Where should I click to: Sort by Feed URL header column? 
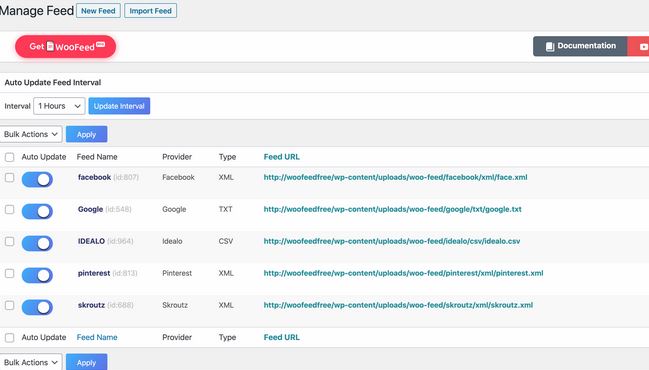pyautogui.click(x=281, y=157)
